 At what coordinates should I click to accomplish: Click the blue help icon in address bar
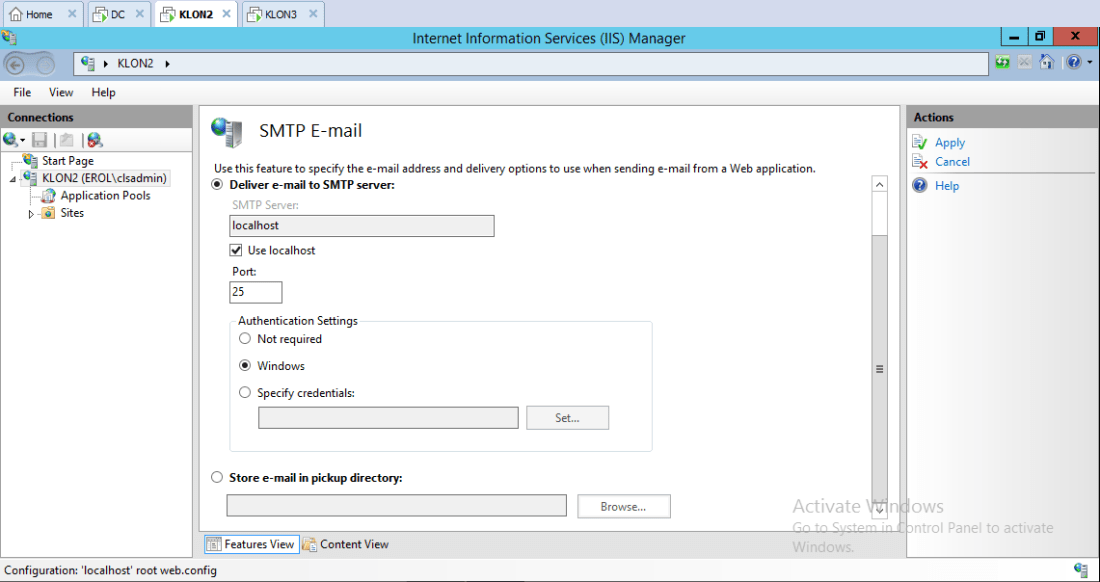(1072, 62)
